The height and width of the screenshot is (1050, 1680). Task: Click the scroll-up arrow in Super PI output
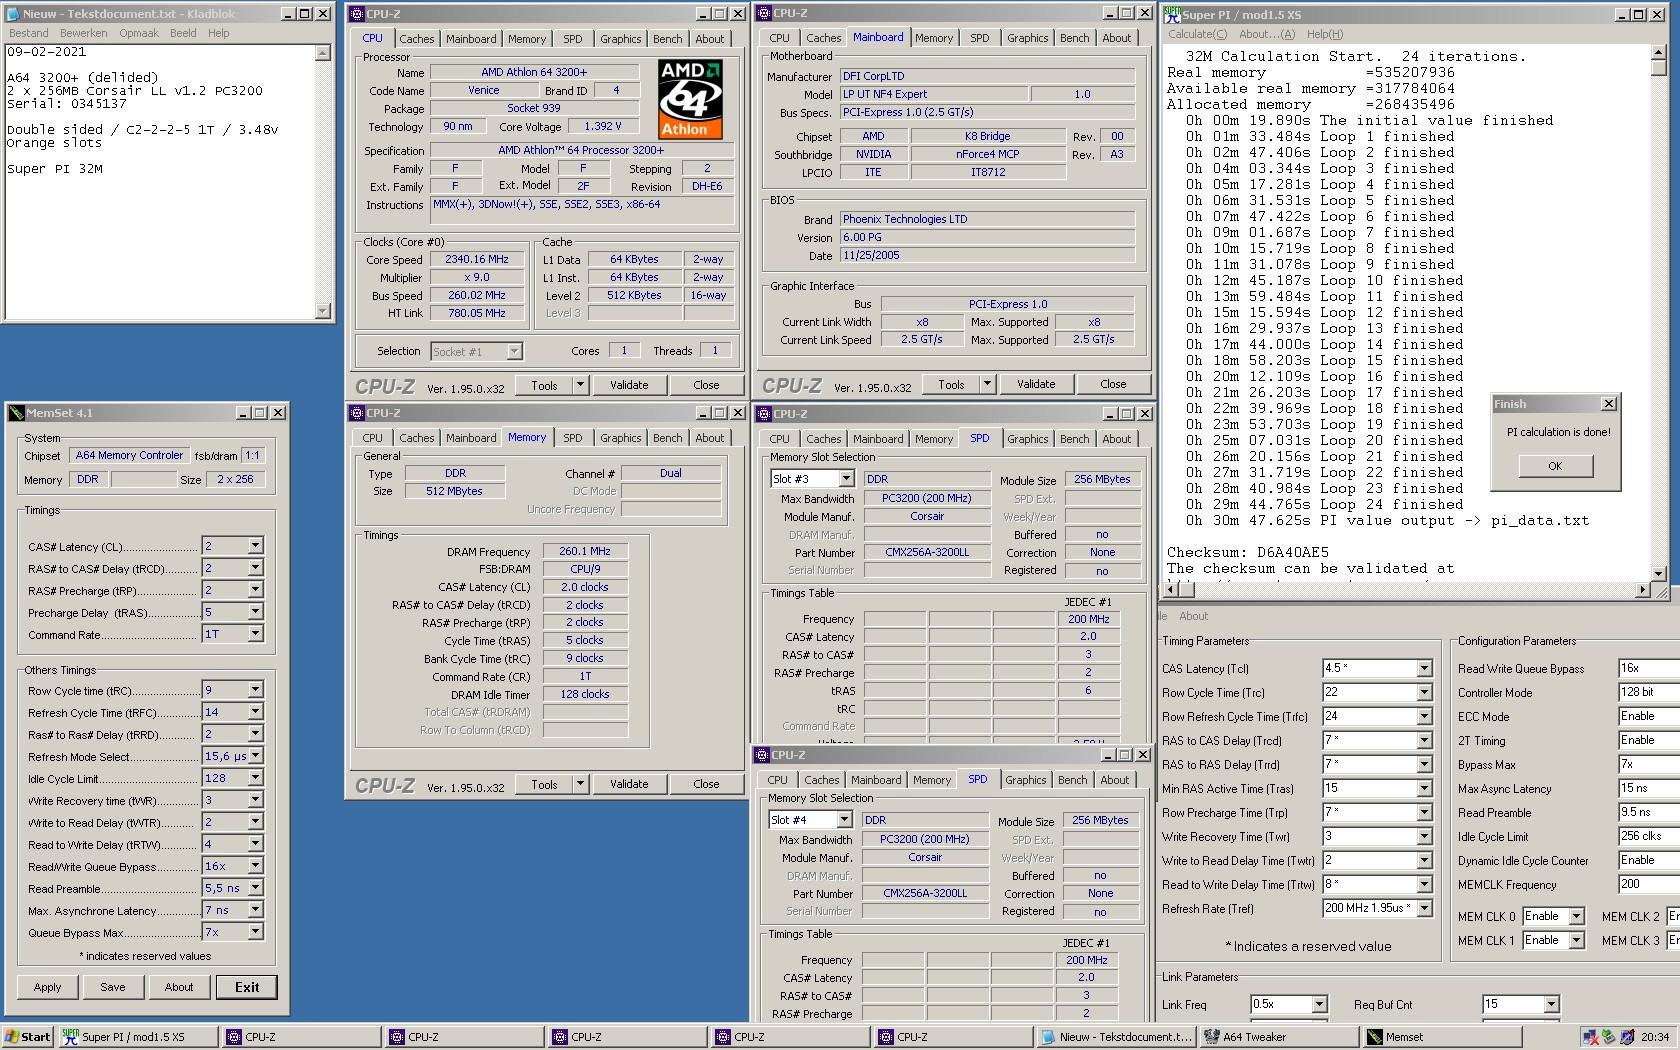pos(1660,53)
